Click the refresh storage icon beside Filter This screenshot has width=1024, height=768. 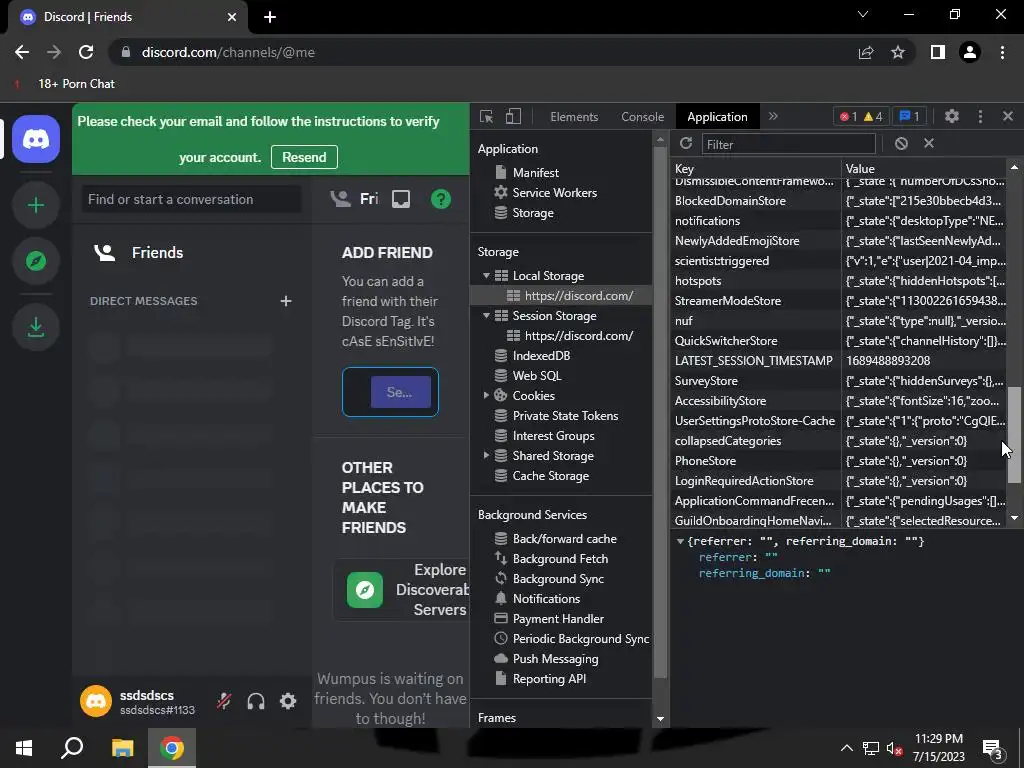point(686,144)
